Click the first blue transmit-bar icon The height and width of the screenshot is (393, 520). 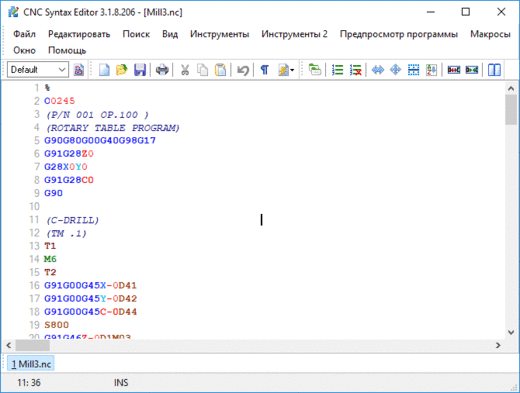[x=454, y=70]
